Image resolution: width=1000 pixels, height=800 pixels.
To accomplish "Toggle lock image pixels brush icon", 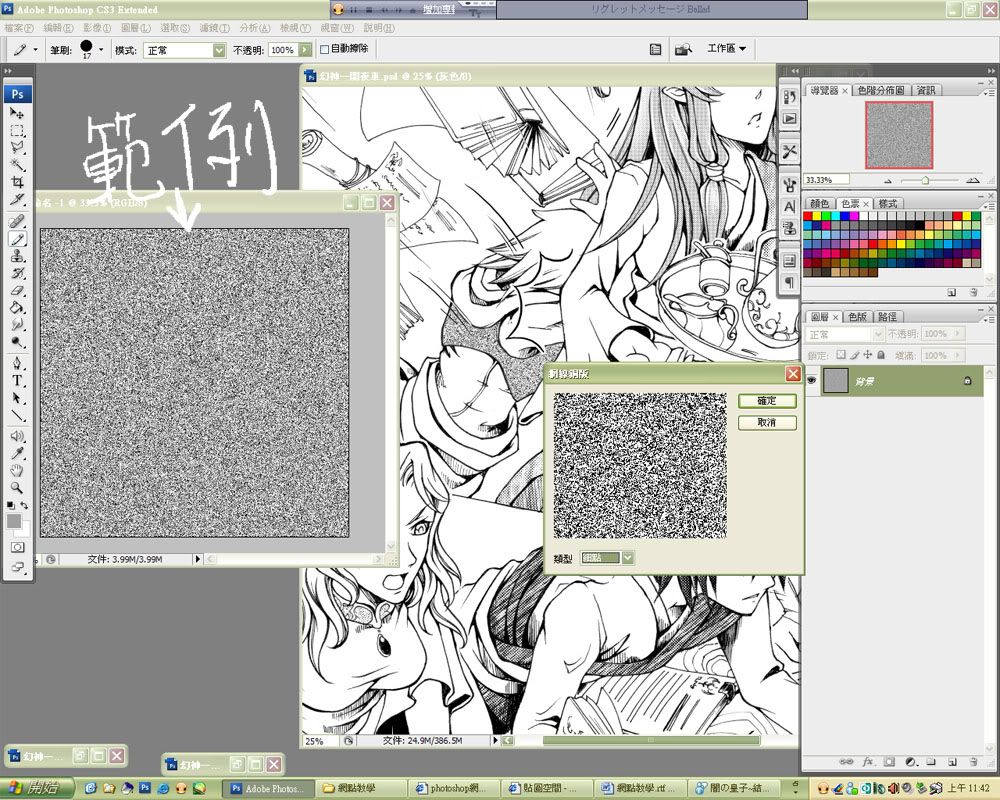I will click(855, 355).
